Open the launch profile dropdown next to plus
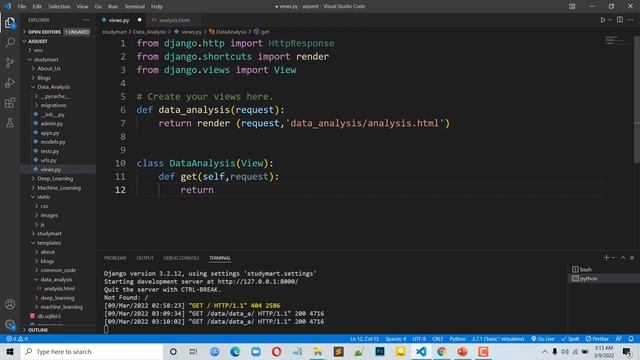This screenshot has width=640, height=360. (613, 258)
